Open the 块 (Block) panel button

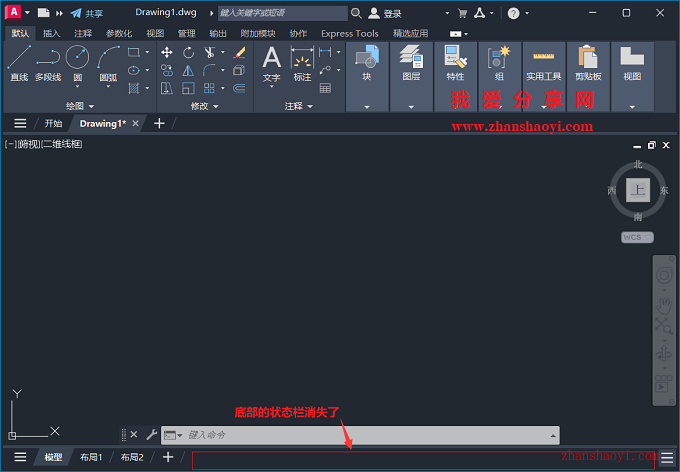pyautogui.click(x=367, y=63)
